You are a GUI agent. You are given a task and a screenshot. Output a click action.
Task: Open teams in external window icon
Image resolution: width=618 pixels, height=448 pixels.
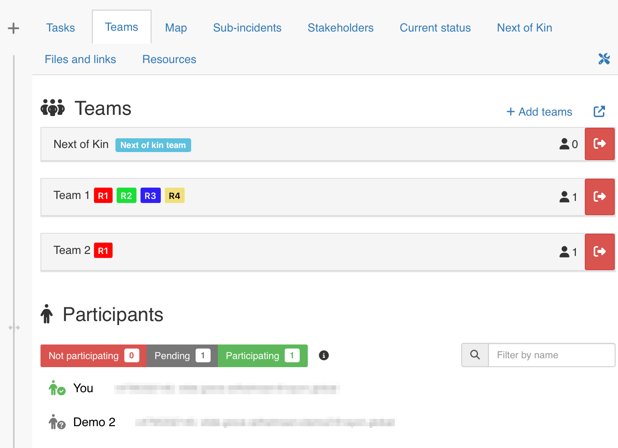point(599,111)
